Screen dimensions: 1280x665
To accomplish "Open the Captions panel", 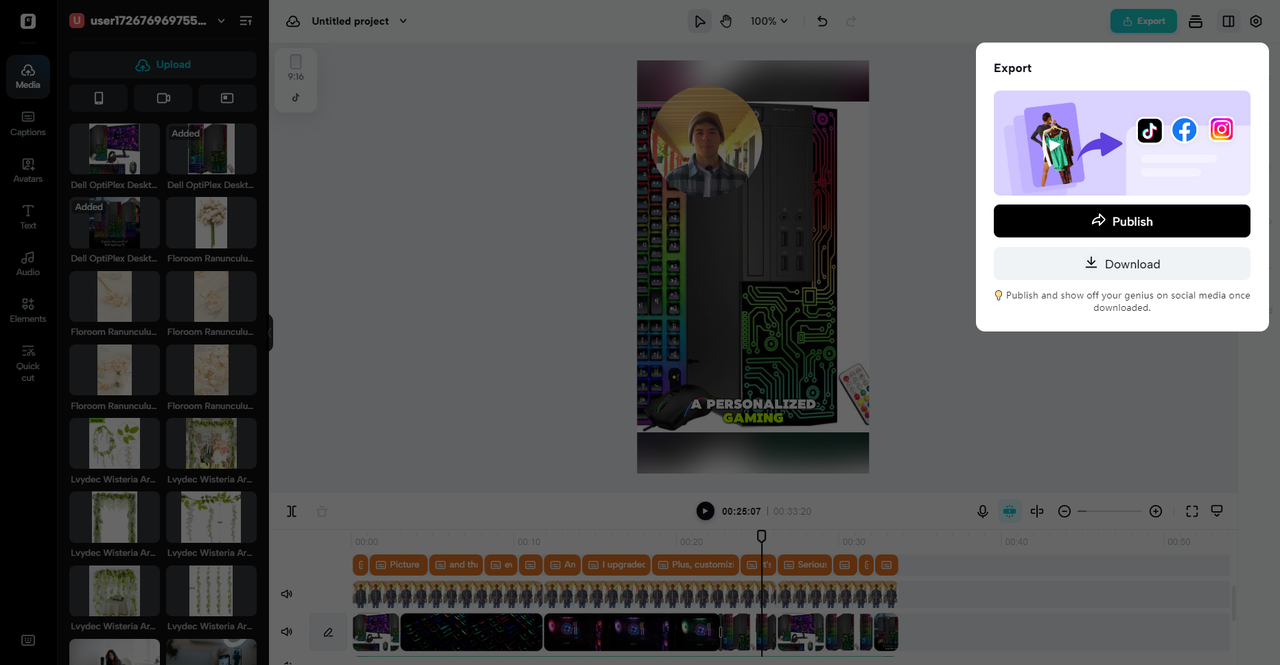I will 28,124.
